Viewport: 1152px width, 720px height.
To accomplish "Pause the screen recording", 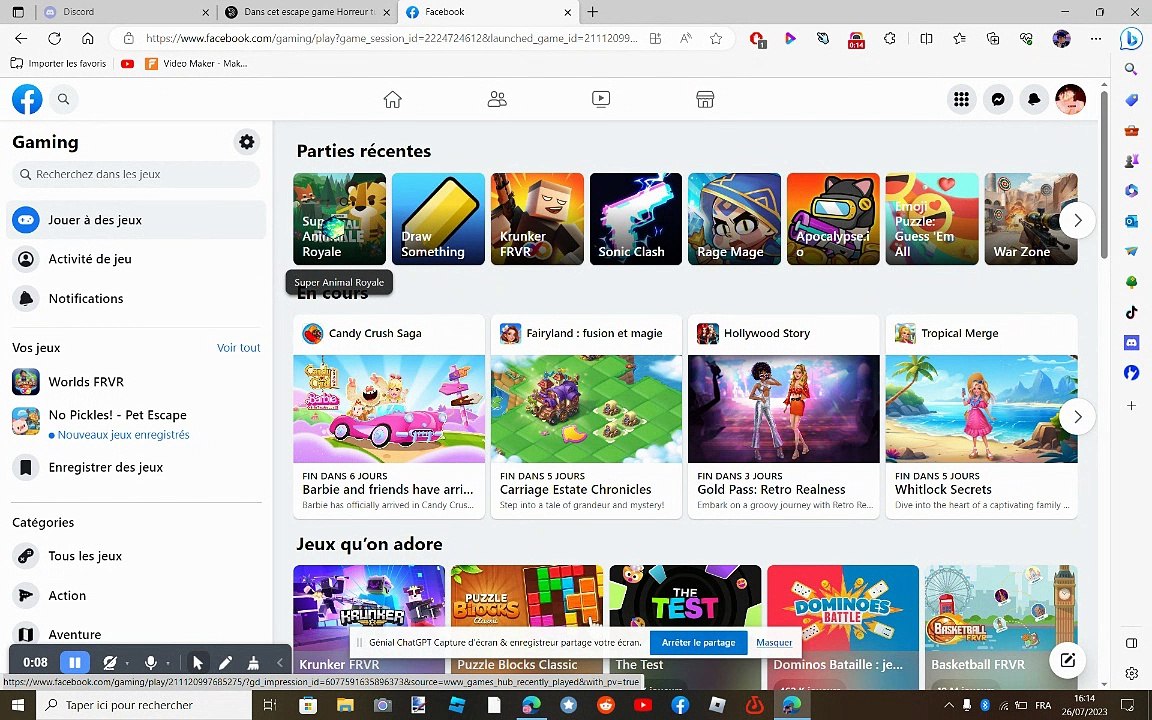I will tap(75, 663).
